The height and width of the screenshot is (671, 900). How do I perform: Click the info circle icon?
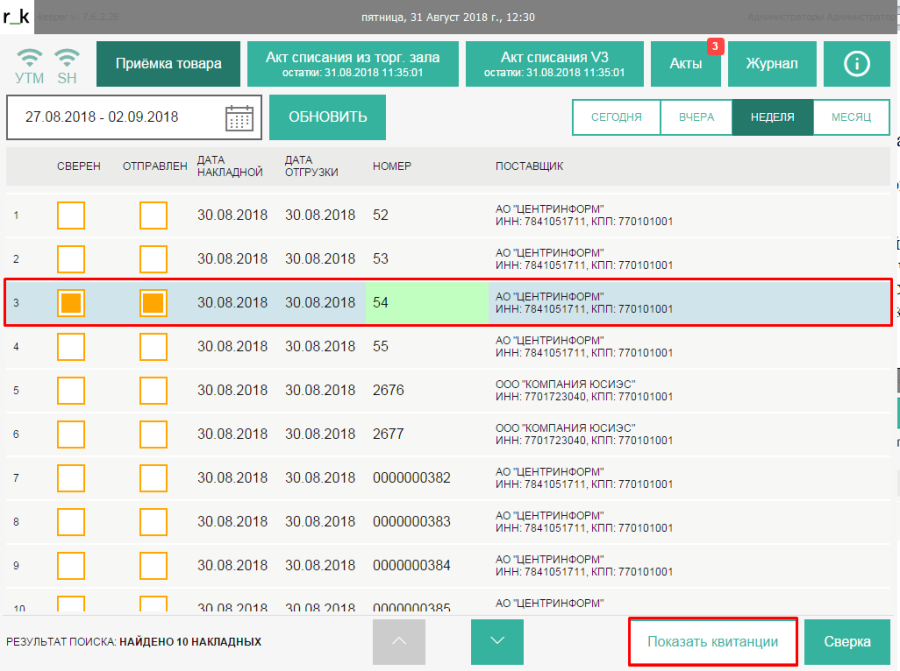tap(856, 64)
